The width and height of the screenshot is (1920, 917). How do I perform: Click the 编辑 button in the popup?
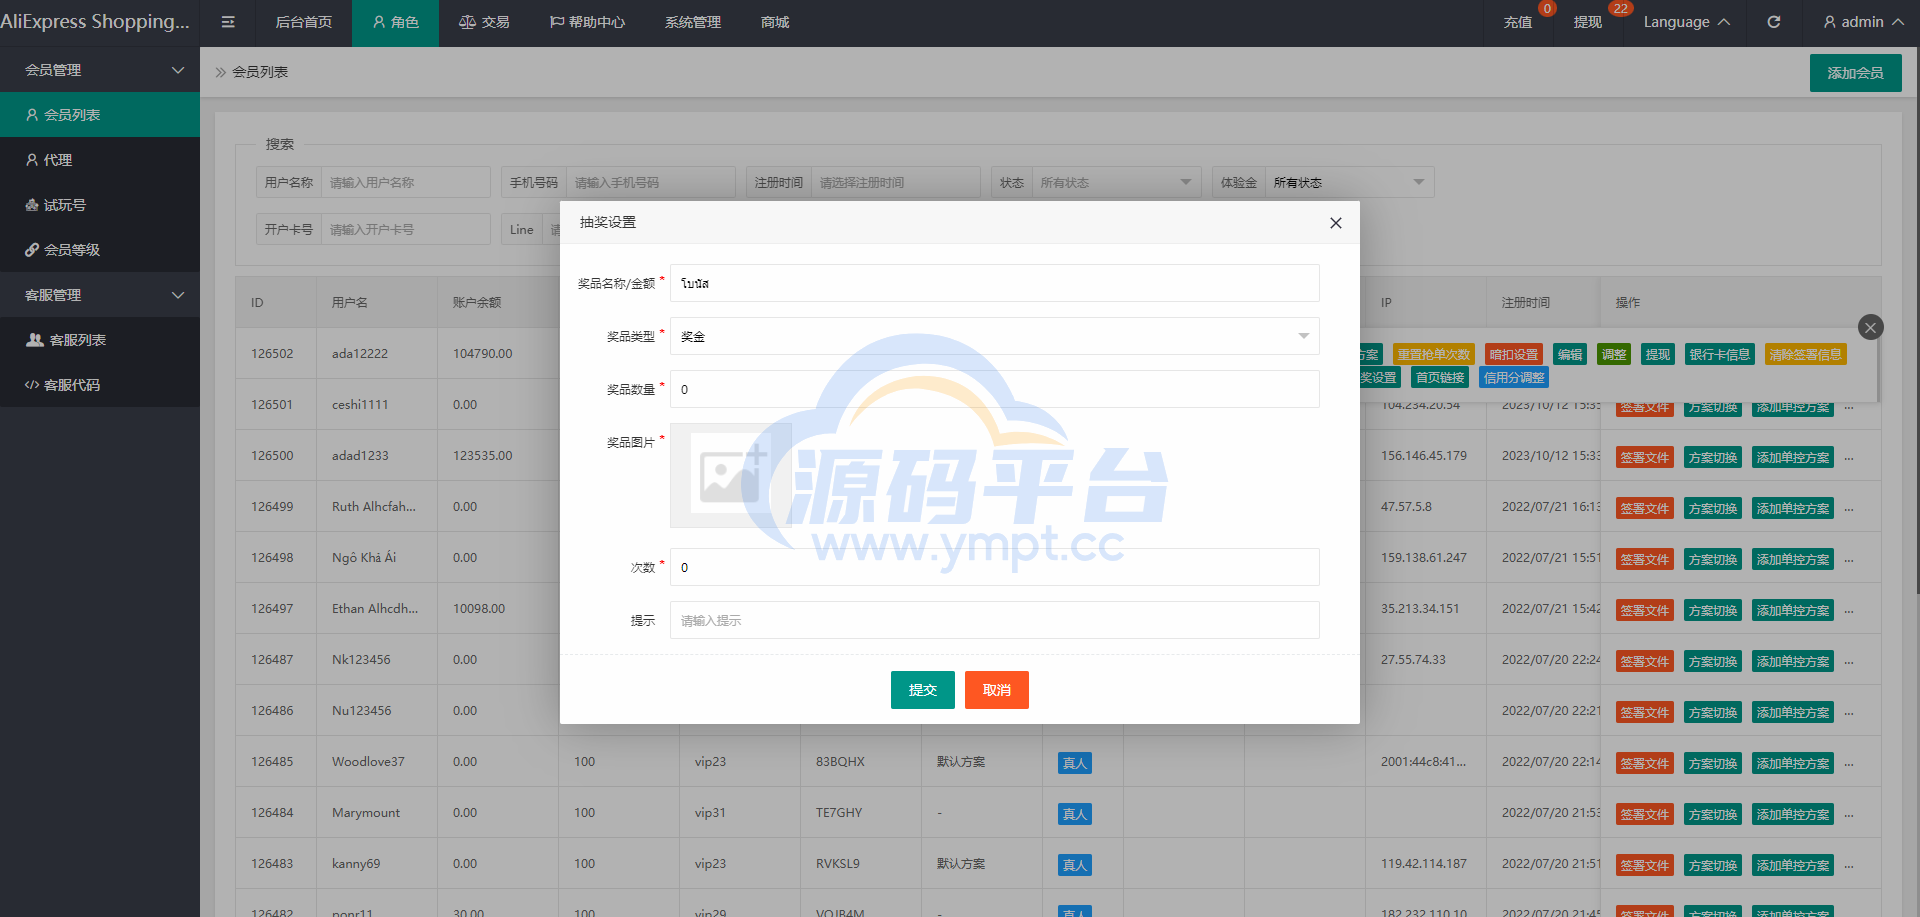coord(1570,355)
